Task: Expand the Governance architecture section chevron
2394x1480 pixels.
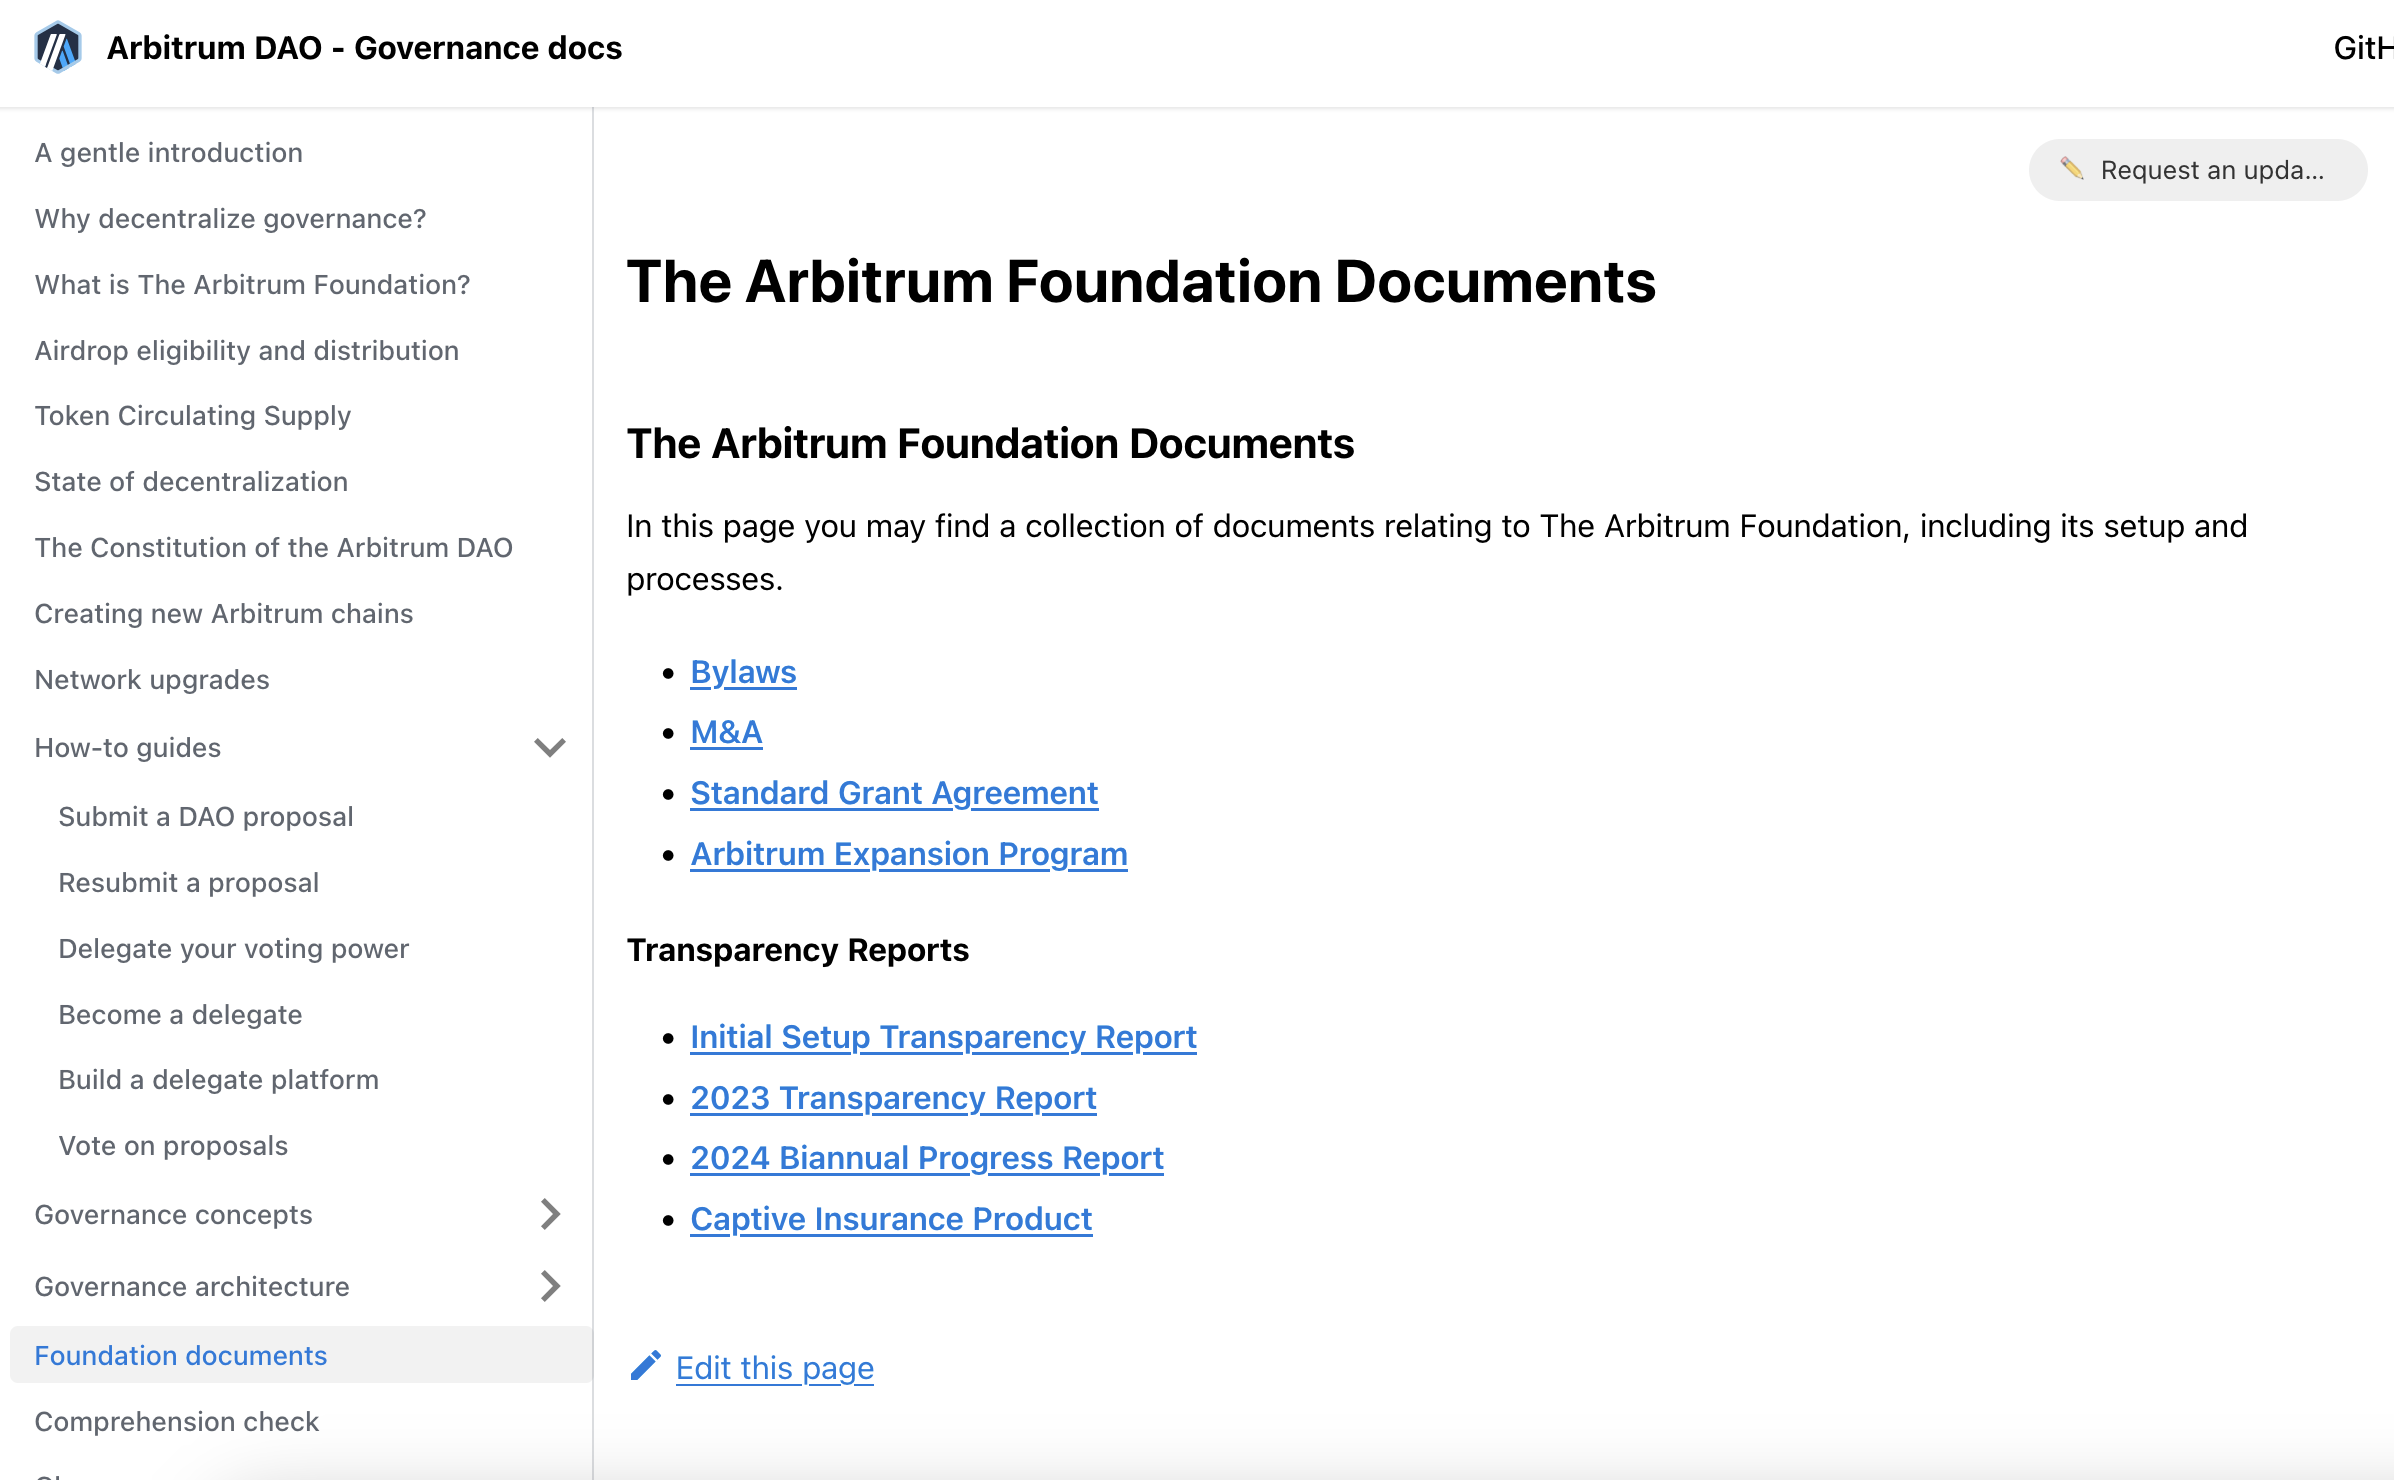Action: click(x=550, y=1286)
